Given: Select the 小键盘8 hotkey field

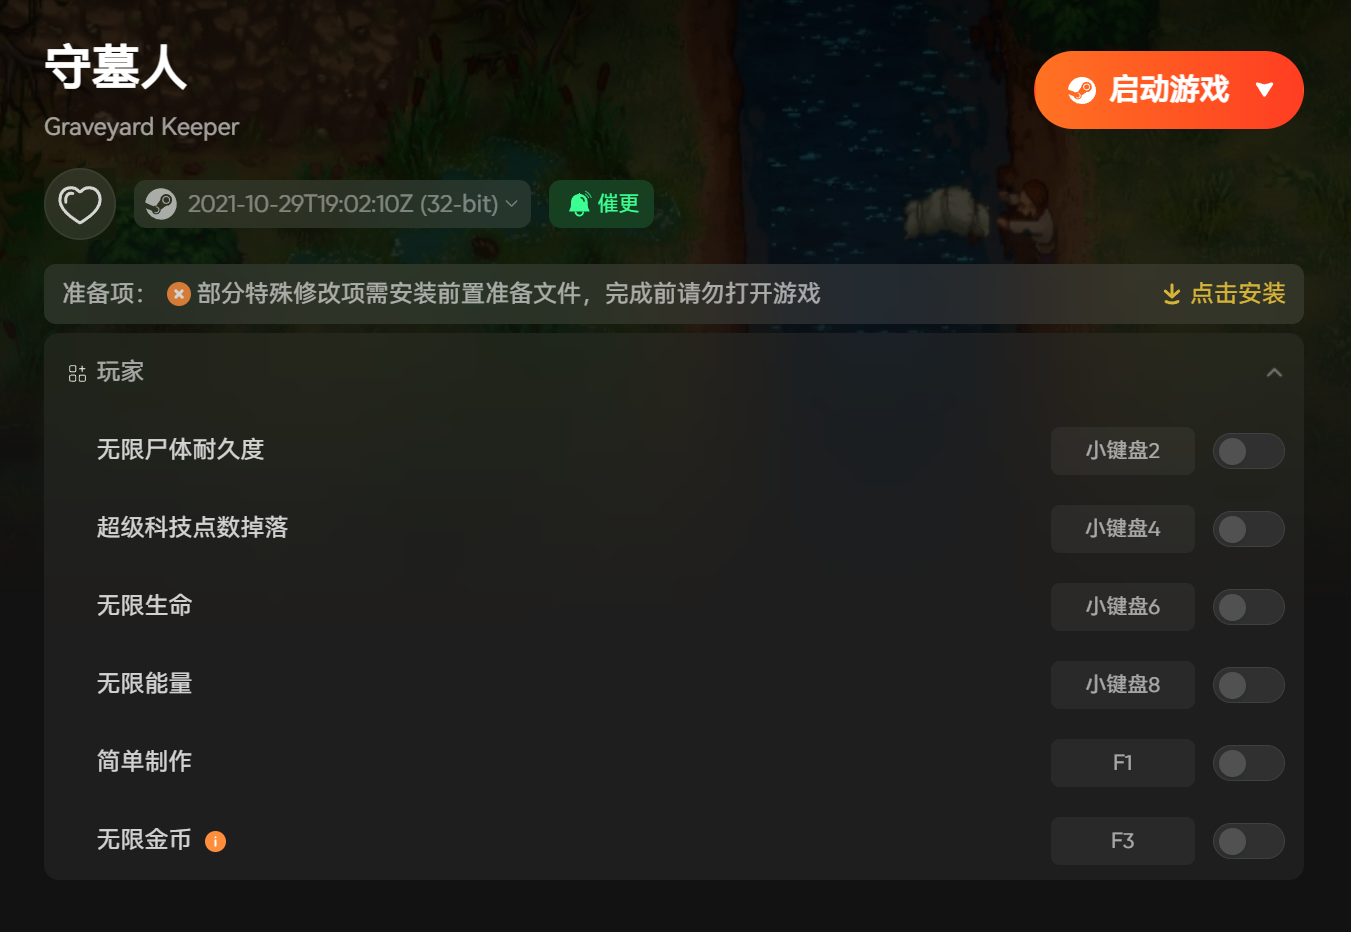Looking at the screenshot, I should pos(1123,685).
